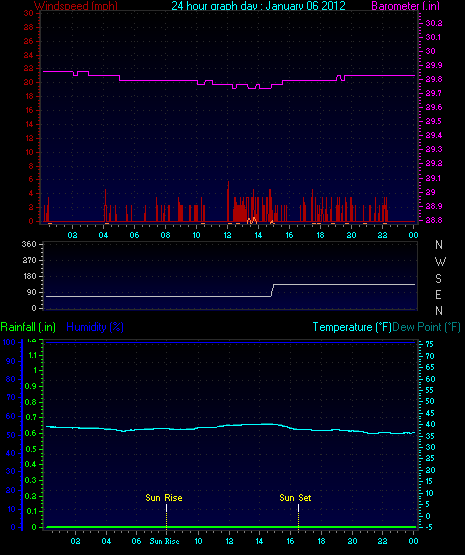Viewport: 465px width, 555px height.
Task: Click the Sun Set marker label
Action: 295,498
